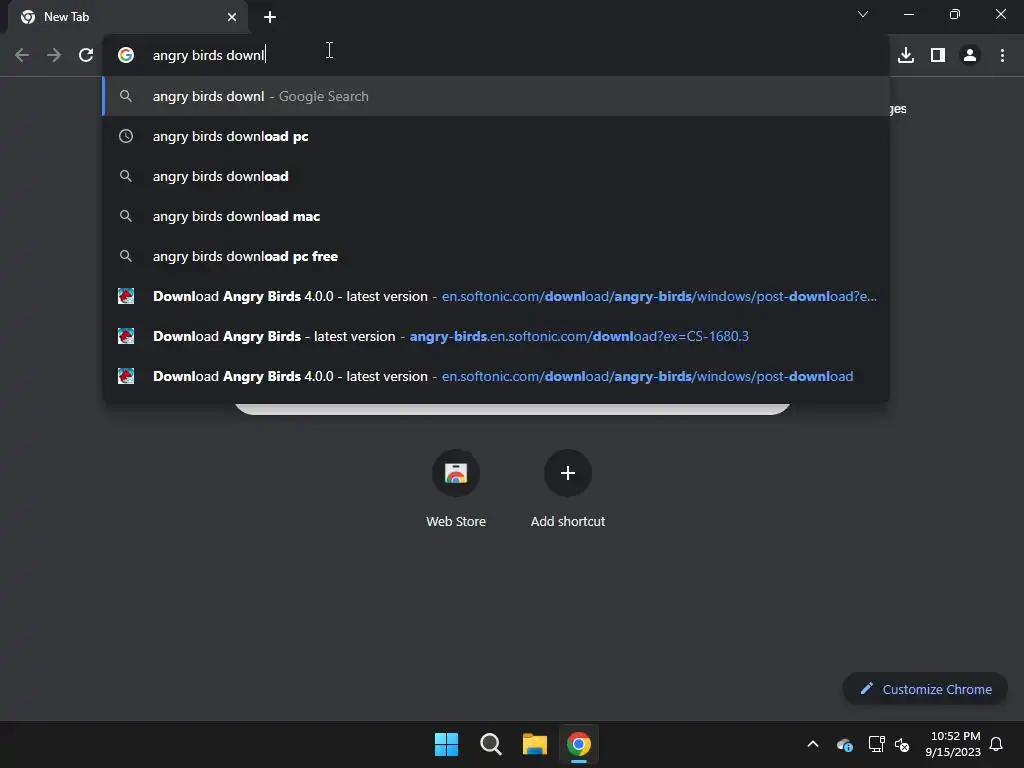The image size is (1024, 768).
Task: Click Angry Birds favicon of CS-1680.3 result
Action: point(126,336)
